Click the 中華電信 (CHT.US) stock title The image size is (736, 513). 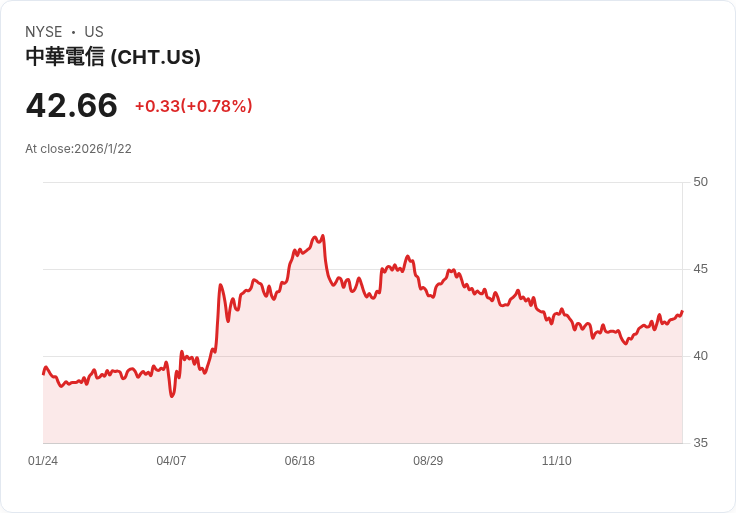pos(113,57)
